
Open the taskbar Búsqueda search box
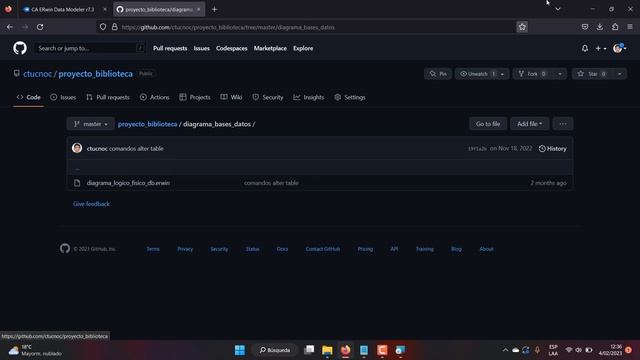(x=275, y=350)
